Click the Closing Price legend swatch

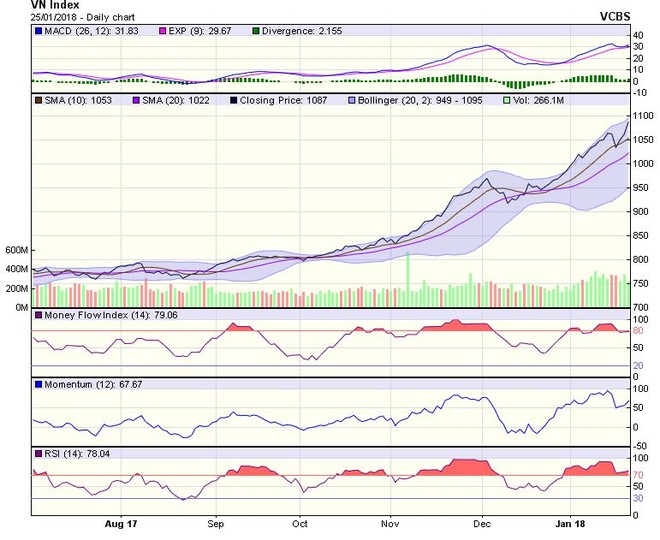pos(234,100)
